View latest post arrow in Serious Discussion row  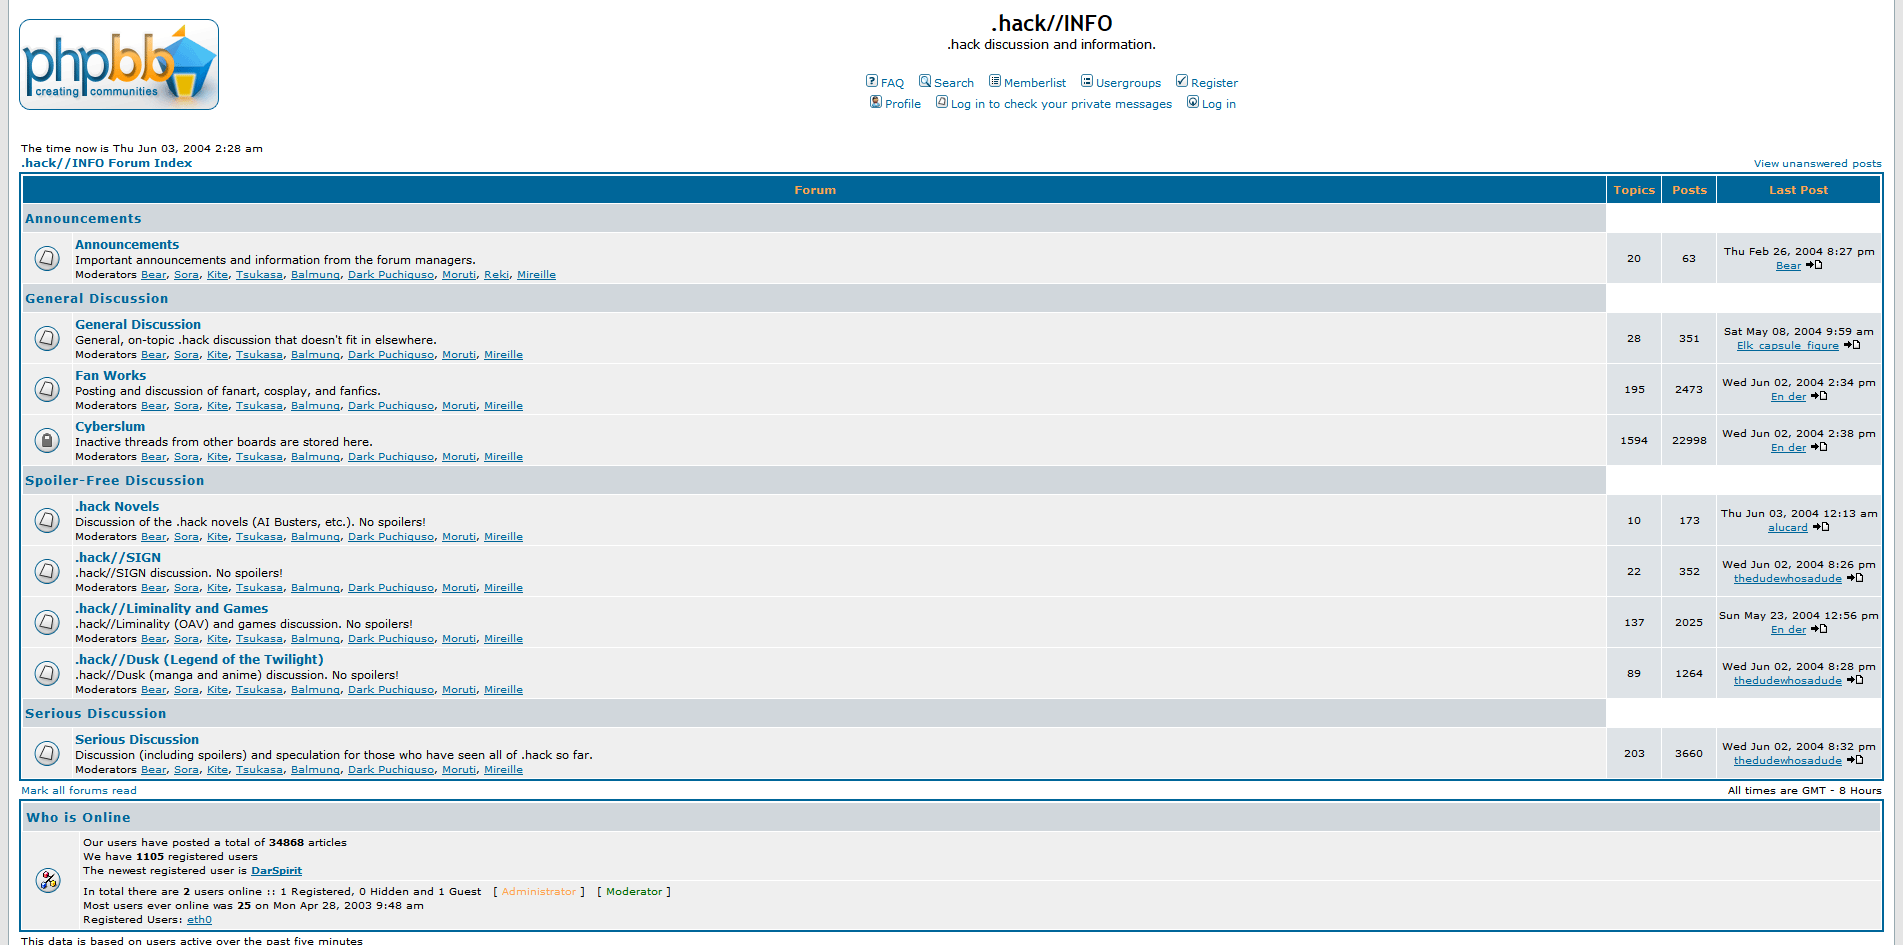click(x=1855, y=760)
